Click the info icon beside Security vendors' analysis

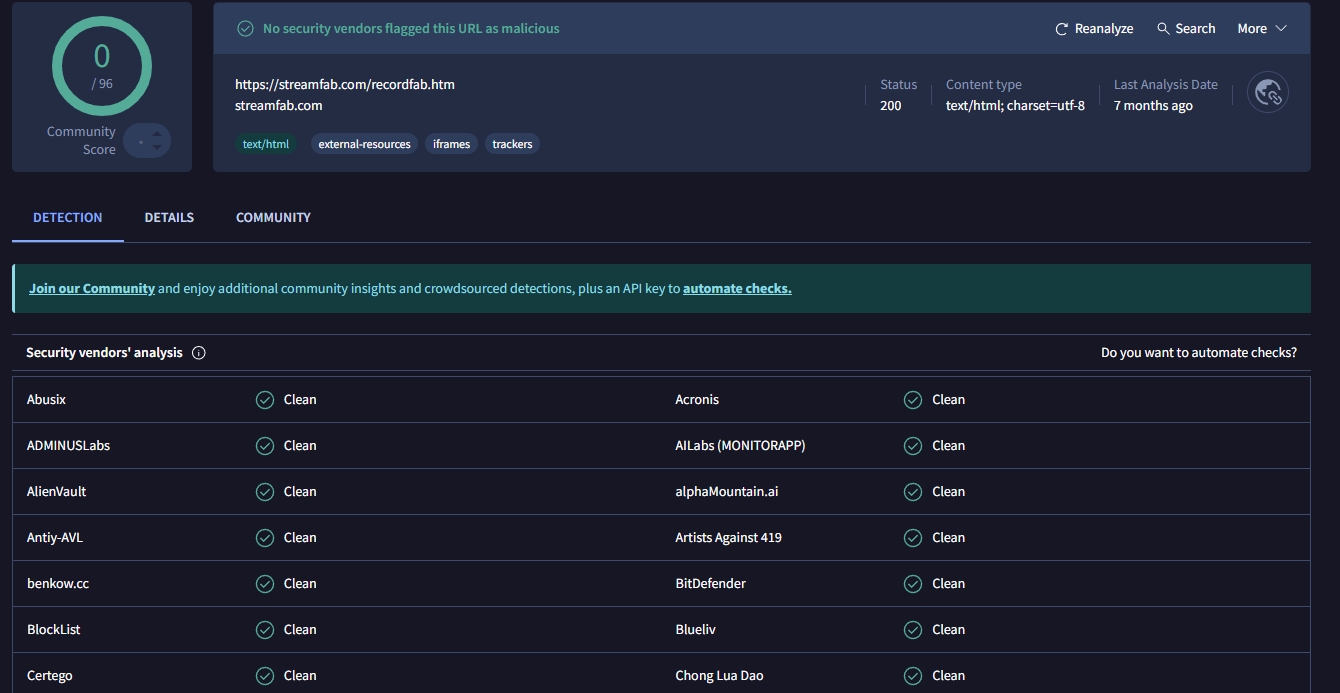point(199,353)
